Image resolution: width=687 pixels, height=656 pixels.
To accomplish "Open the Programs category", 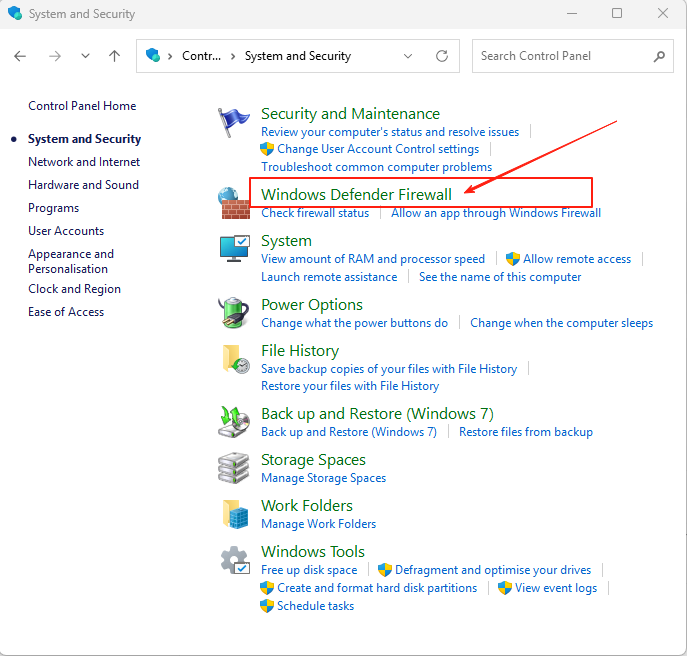I will 53,208.
